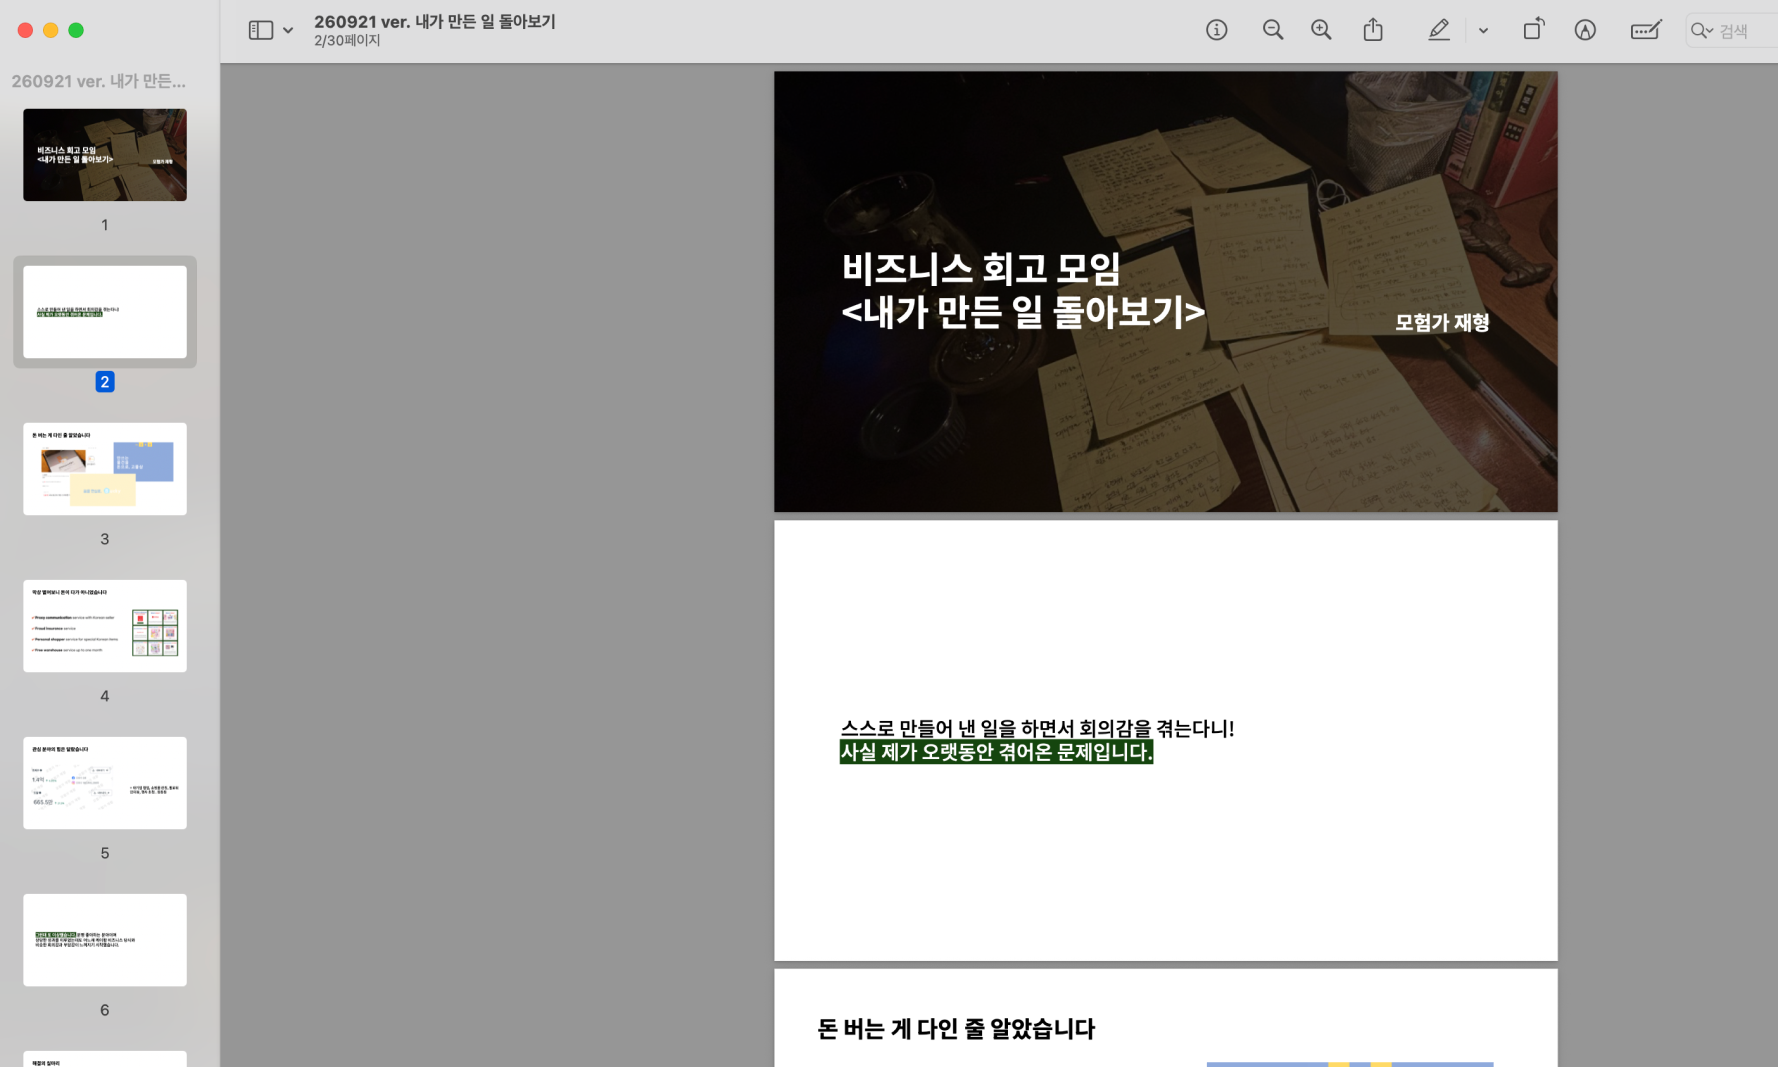
Task: Open the document info inspector
Action: (1216, 30)
